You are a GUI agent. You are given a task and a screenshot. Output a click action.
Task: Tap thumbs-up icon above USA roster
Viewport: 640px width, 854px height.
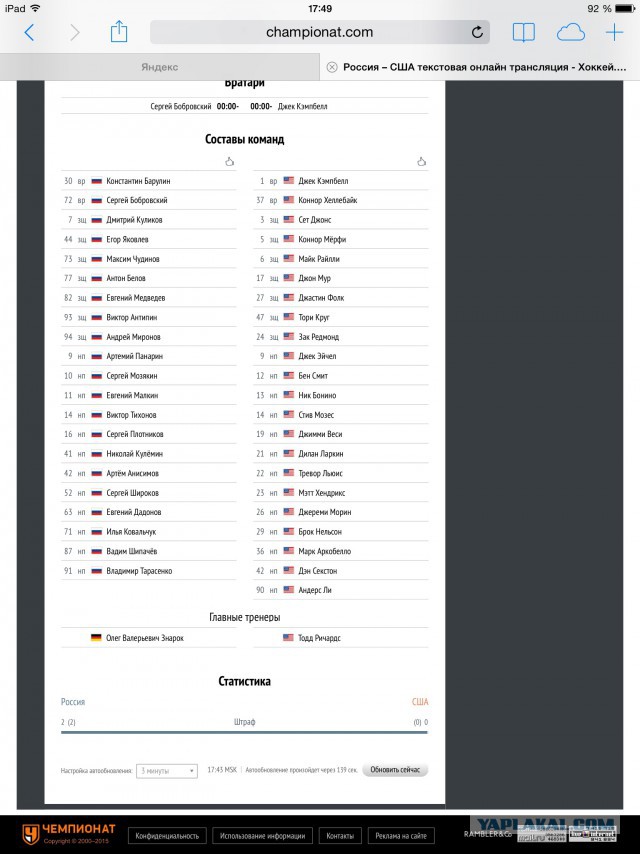click(x=422, y=162)
